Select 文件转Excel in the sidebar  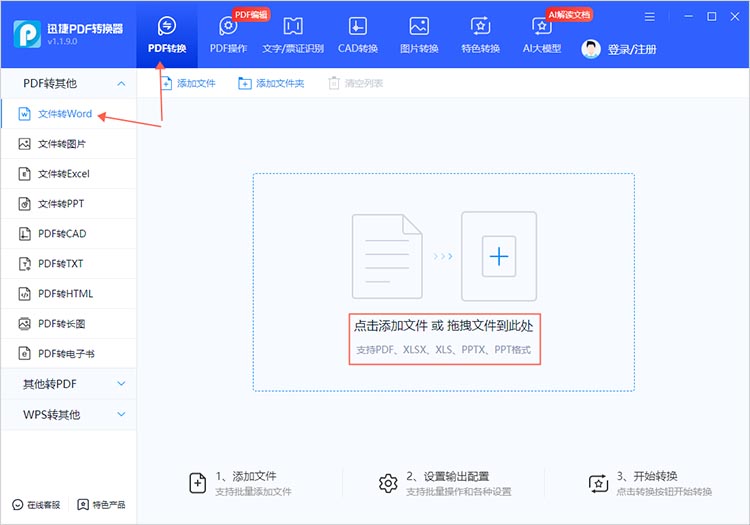pyautogui.click(x=68, y=174)
